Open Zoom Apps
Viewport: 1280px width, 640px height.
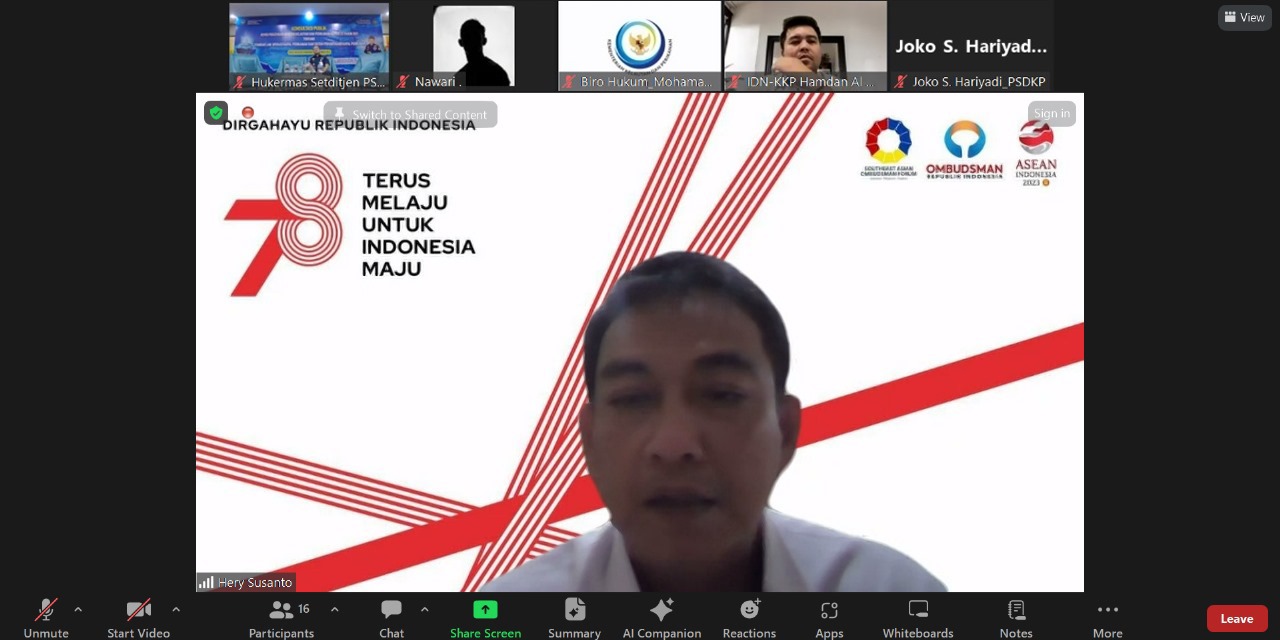point(829,618)
